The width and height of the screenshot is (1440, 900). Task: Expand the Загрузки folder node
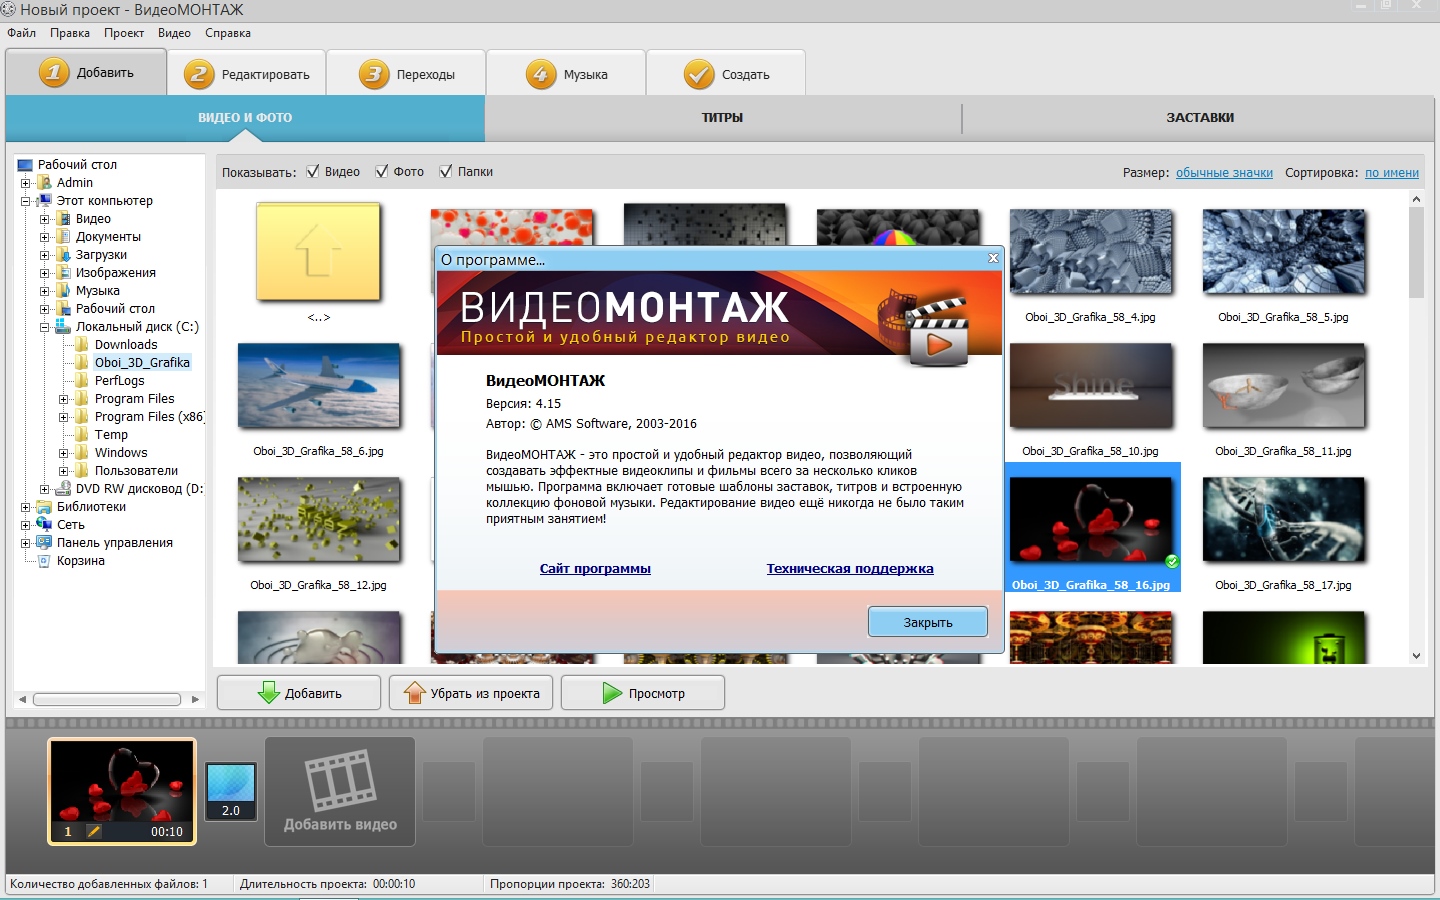(45, 255)
